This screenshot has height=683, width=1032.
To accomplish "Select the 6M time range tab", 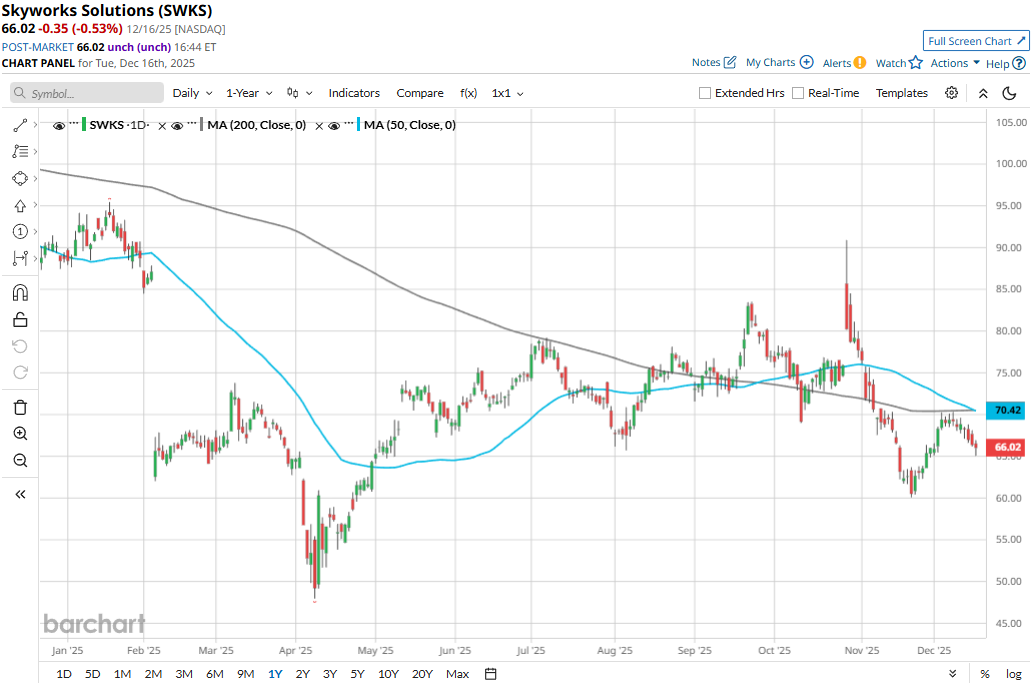I will [x=214, y=674].
